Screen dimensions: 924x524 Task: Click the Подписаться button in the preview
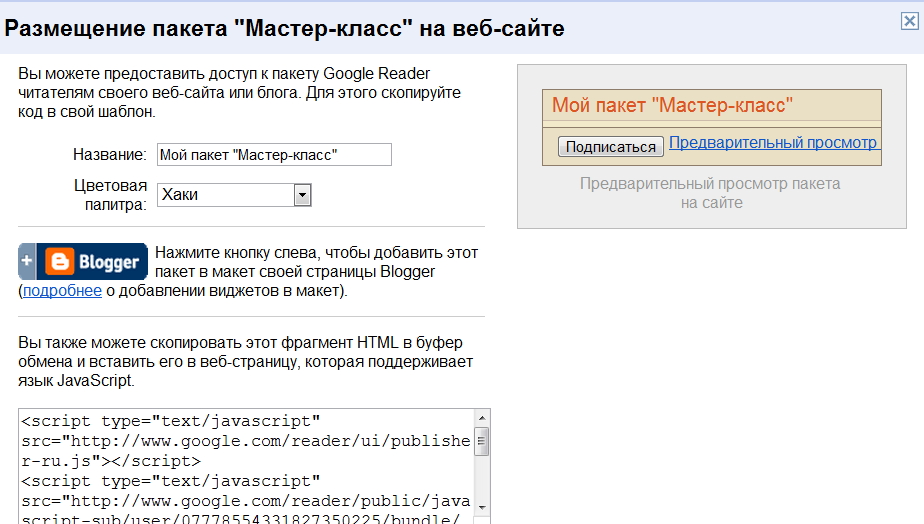point(610,146)
